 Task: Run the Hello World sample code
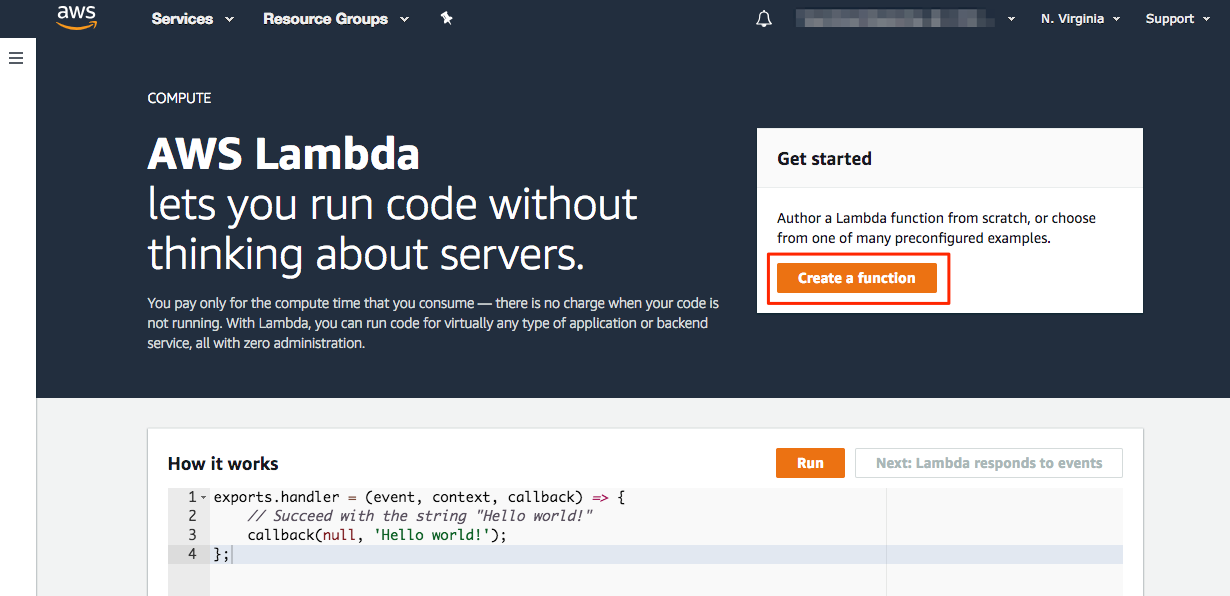click(x=810, y=462)
